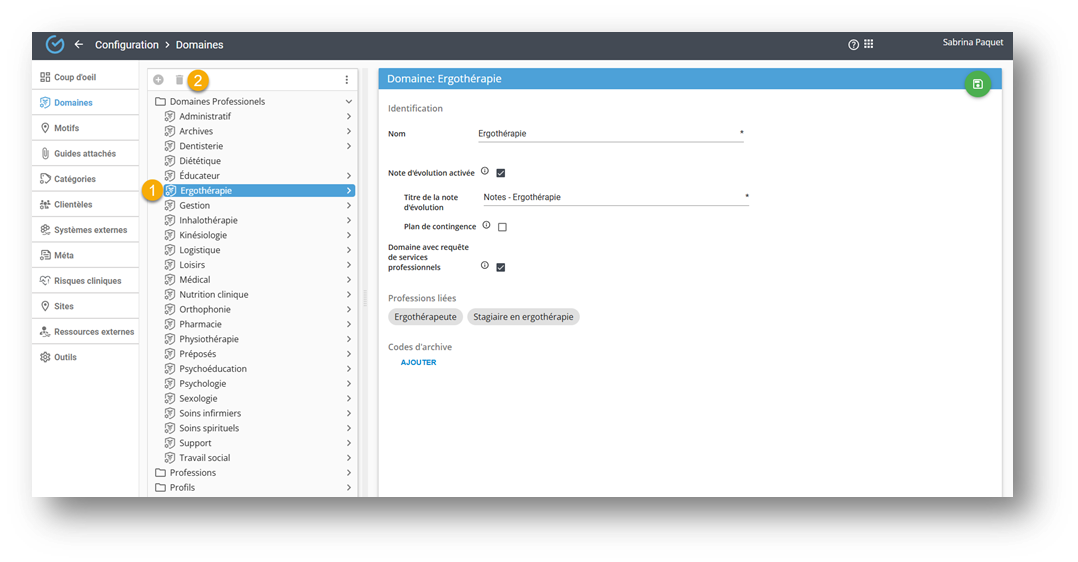1078x562 pixels.
Task: Select the Ergothérapeute profession chip
Action: tap(425, 317)
